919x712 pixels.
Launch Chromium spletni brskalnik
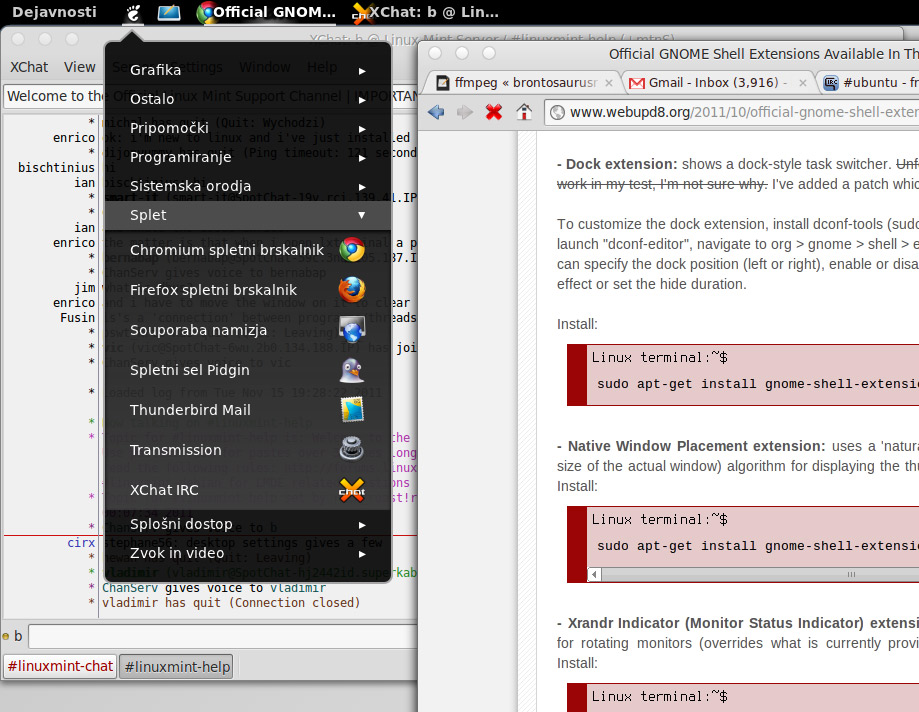[x=247, y=250]
